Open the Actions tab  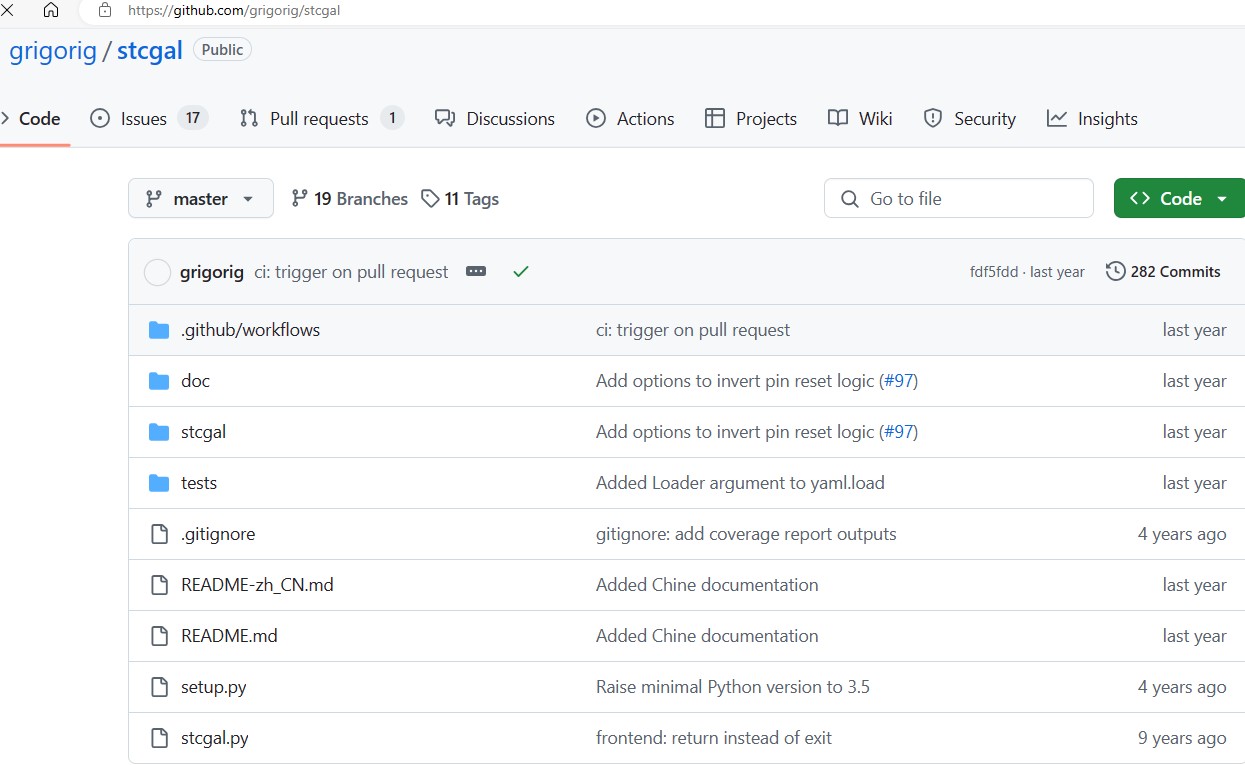(x=630, y=118)
